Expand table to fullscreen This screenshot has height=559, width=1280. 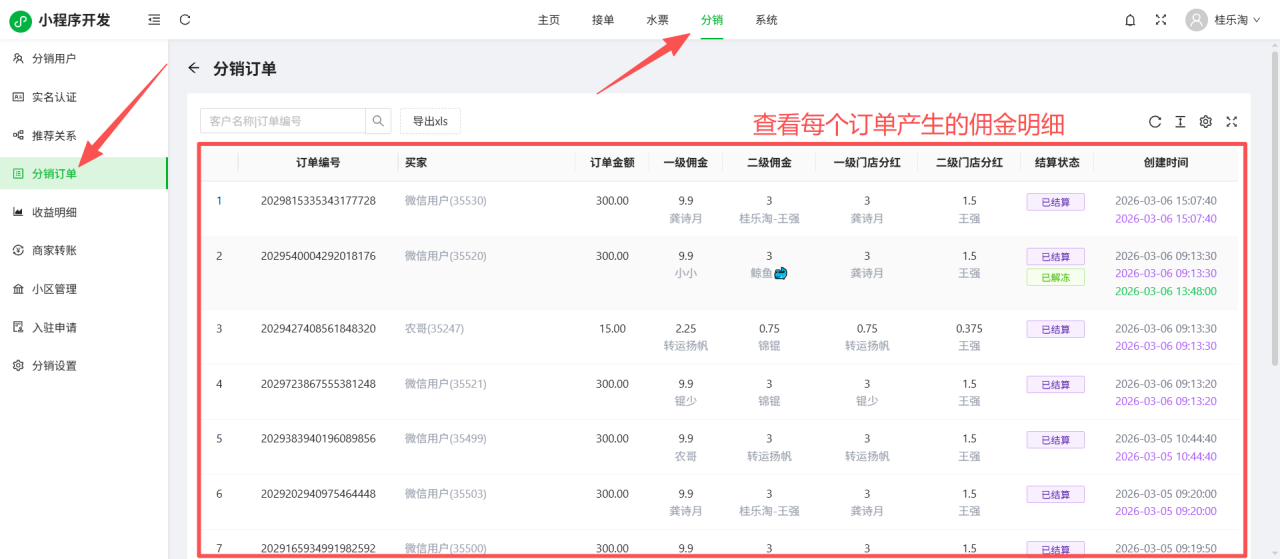click(1232, 122)
